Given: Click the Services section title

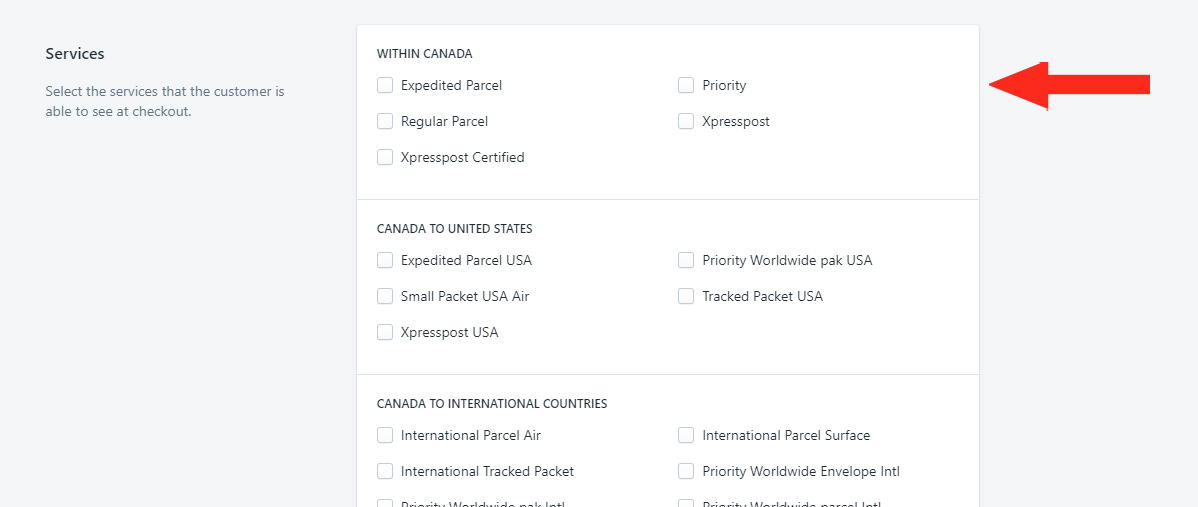Looking at the screenshot, I should pyautogui.click(x=75, y=53).
